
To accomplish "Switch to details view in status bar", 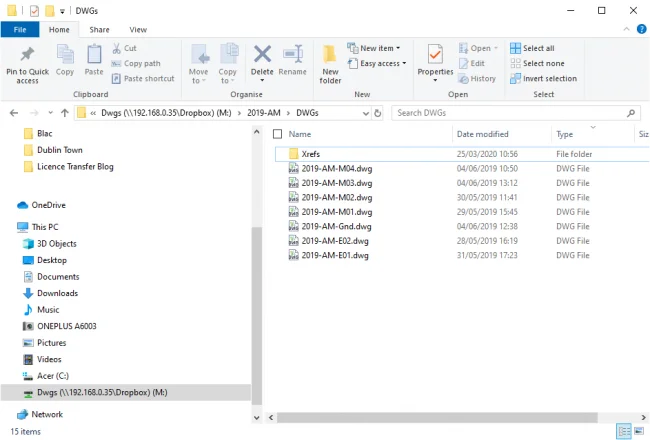I will pyautogui.click(x=624, y=431).
